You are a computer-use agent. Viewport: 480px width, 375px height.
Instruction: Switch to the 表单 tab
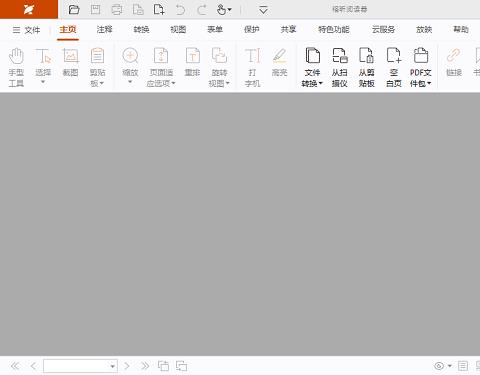click(215, 30)
